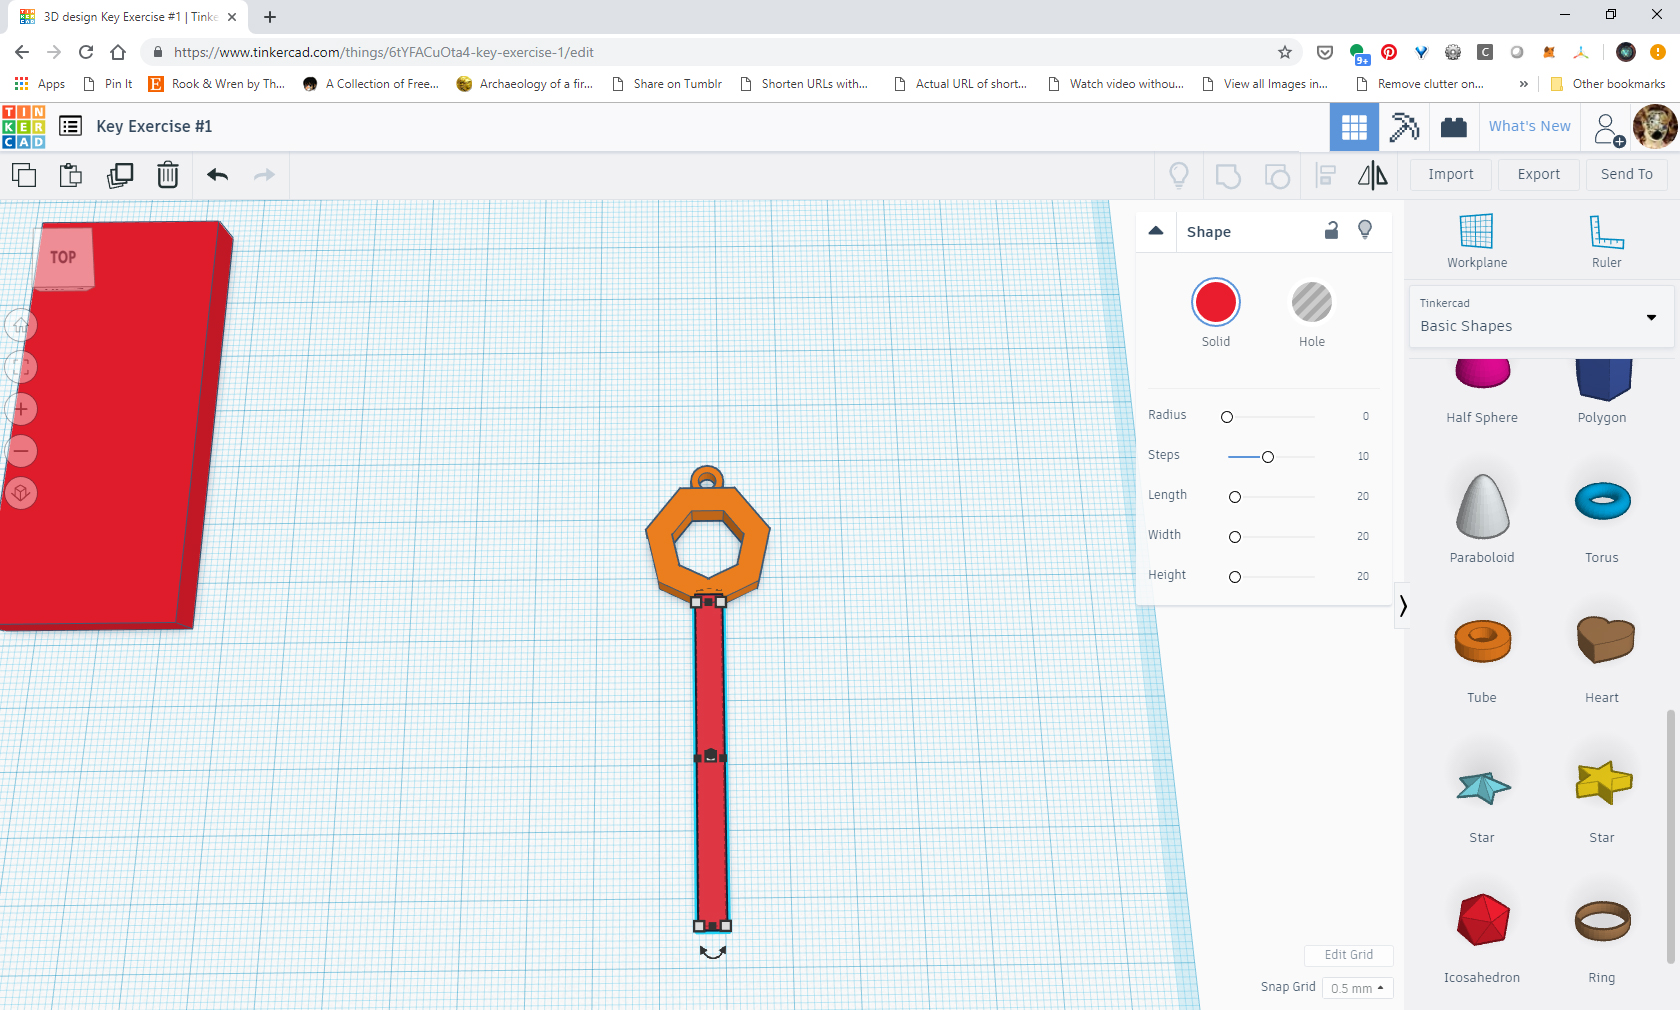Click the Paste tool icon

[x=71, y=175]
